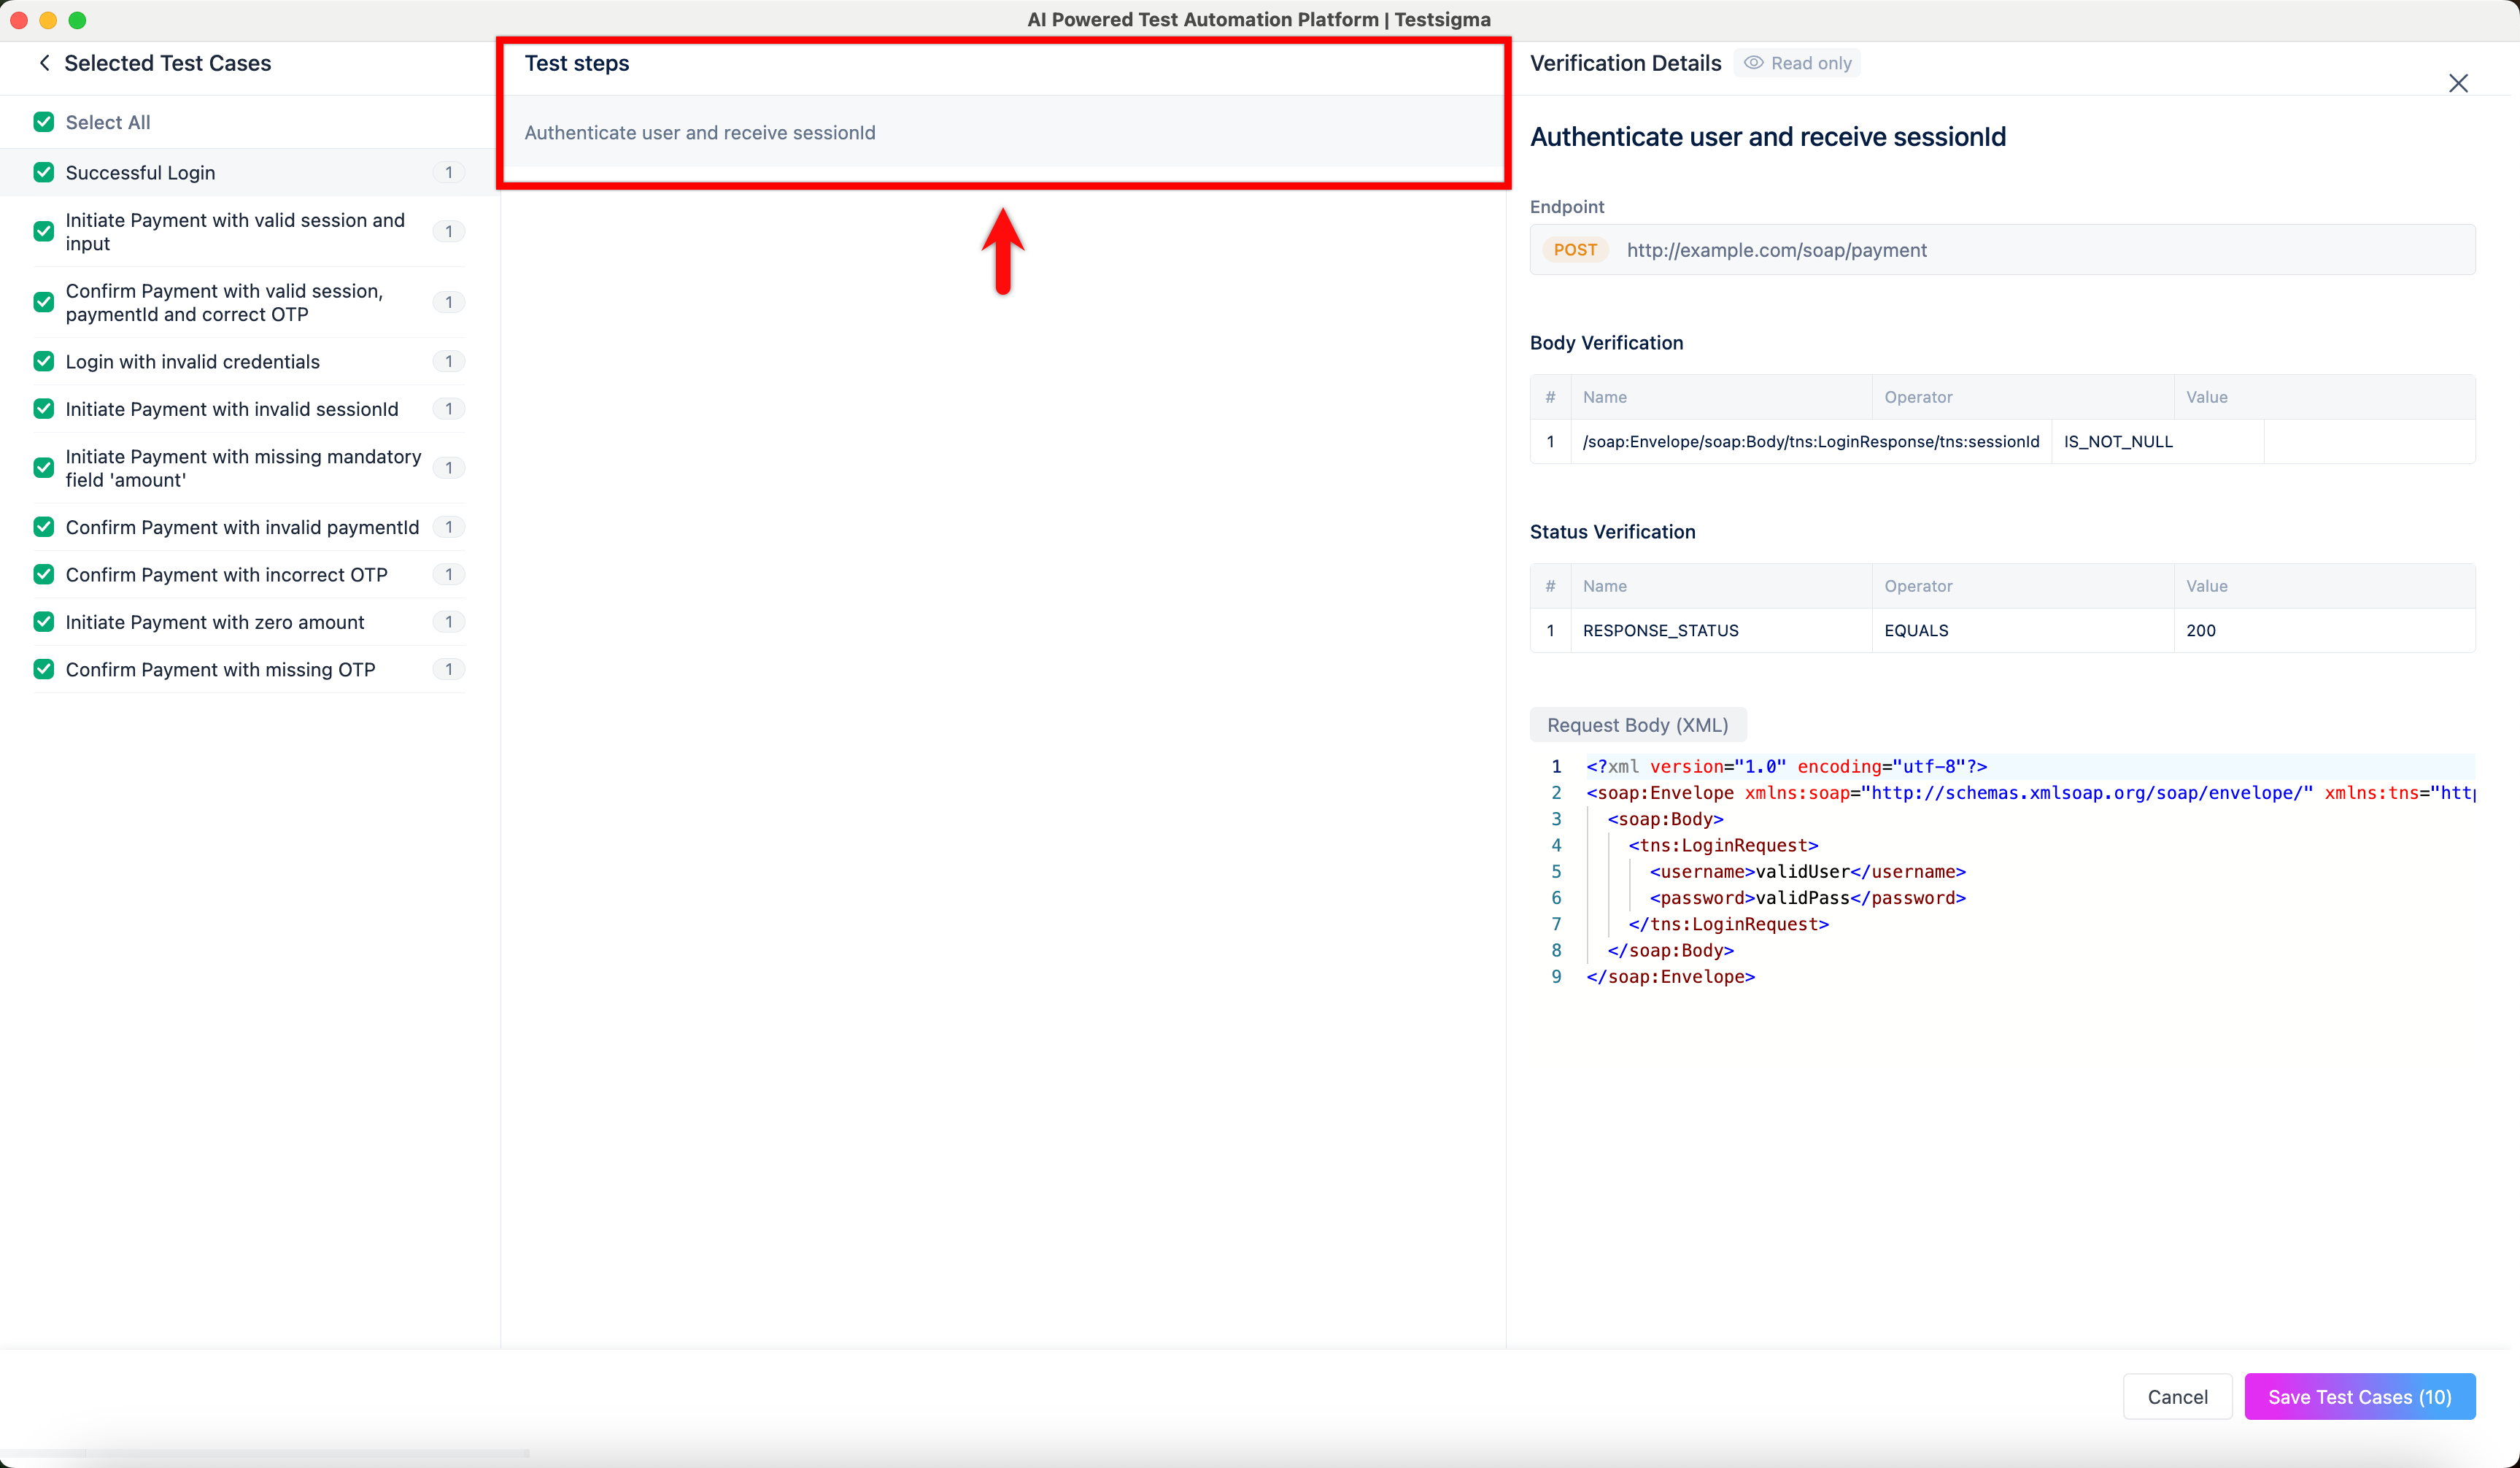
Task: Open Initiate Payment with invalid sessionId test case
Action: 232,409
